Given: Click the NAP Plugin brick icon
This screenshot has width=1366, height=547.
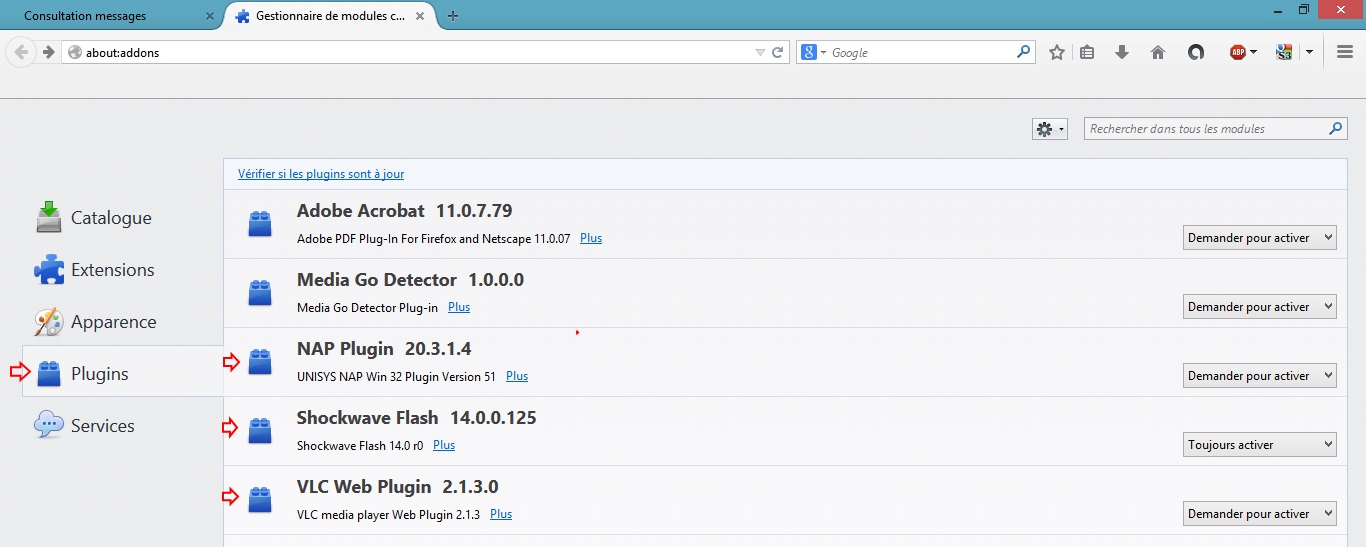Looking at the screenshot, I should [260, 362].
